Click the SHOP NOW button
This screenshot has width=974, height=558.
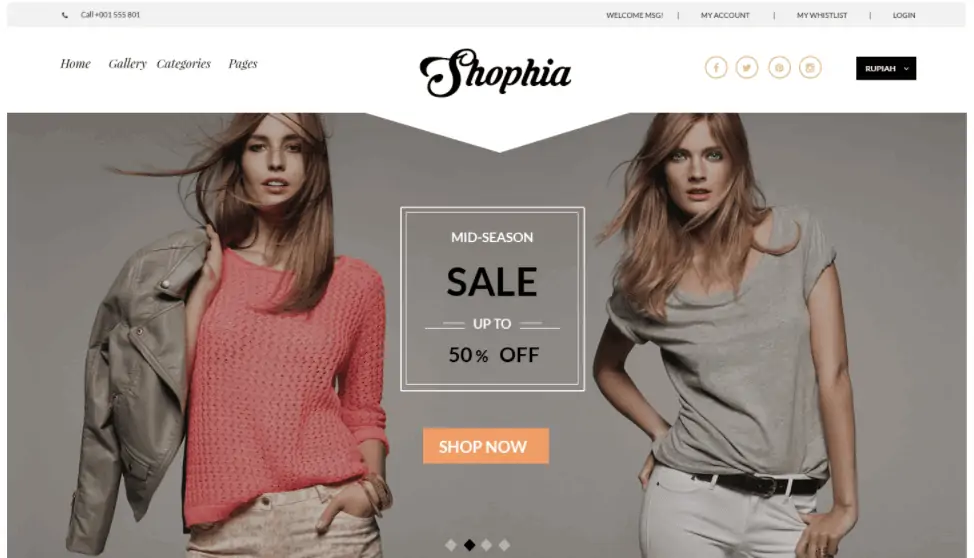(x=486, y=446)
